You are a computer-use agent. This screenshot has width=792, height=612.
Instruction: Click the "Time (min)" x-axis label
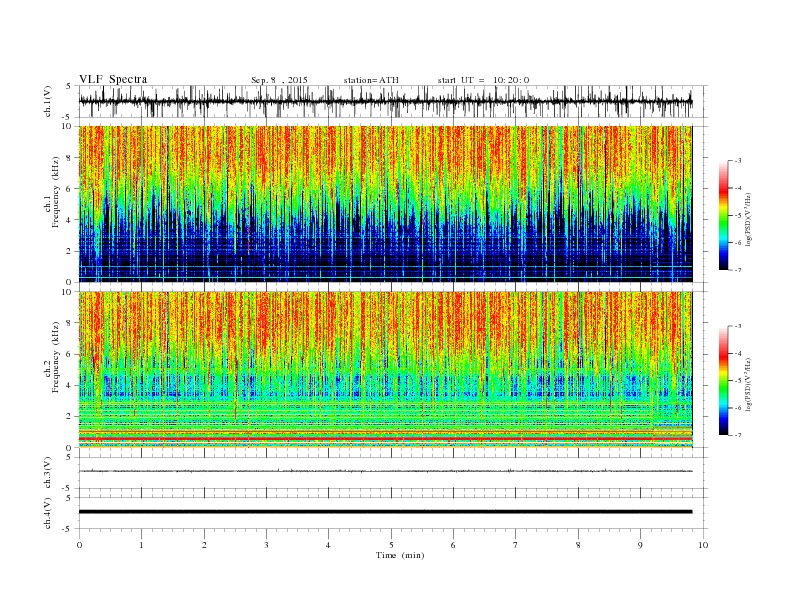(400, 555)
